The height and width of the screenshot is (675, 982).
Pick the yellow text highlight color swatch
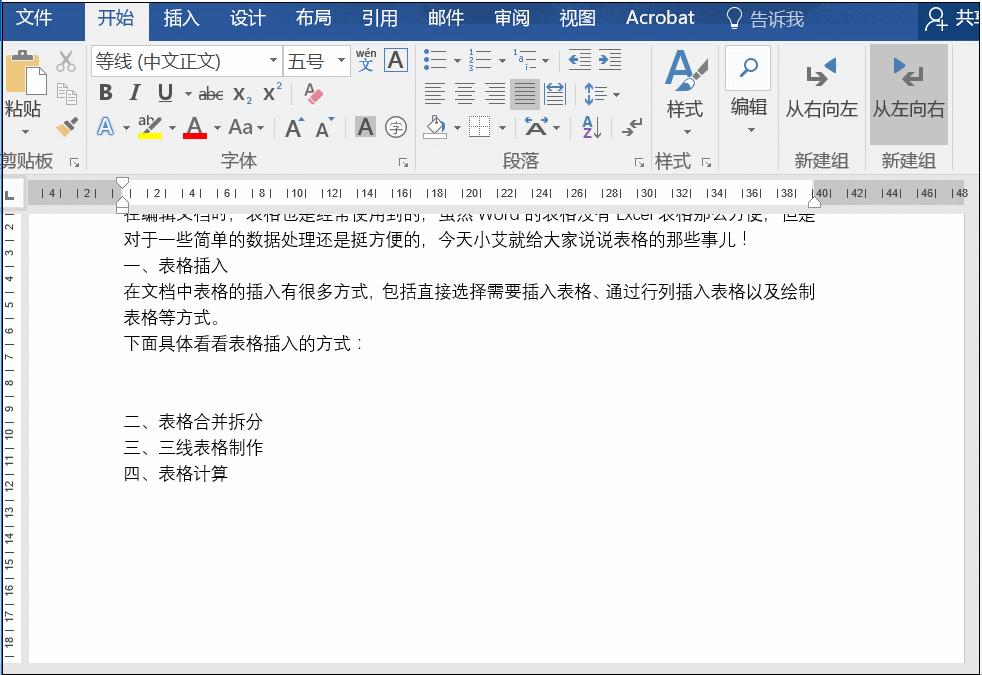150,135
